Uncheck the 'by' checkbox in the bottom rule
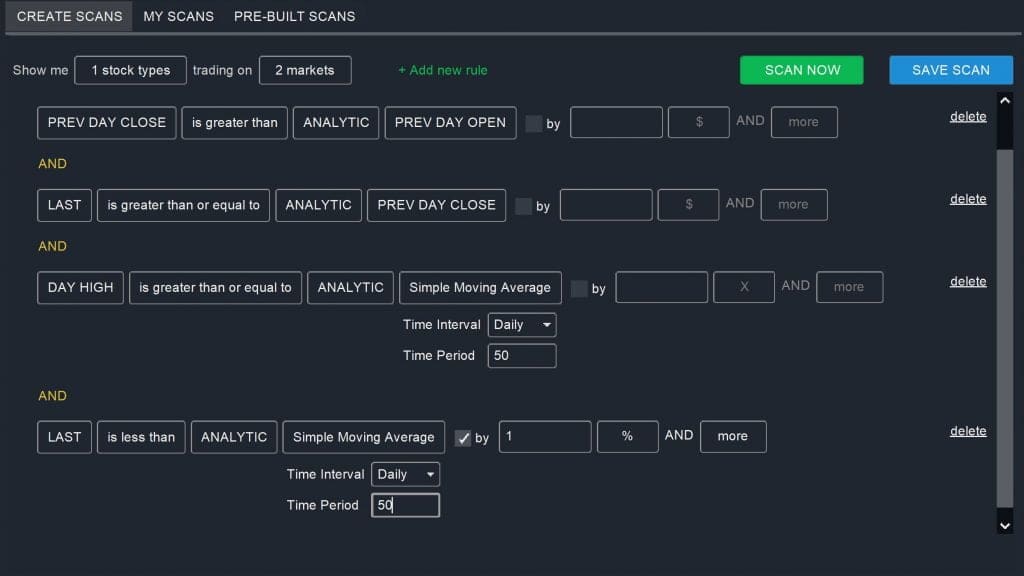The width and height of the screenshot is (1024, 576). pyautogui.click(x=464, y=437)
